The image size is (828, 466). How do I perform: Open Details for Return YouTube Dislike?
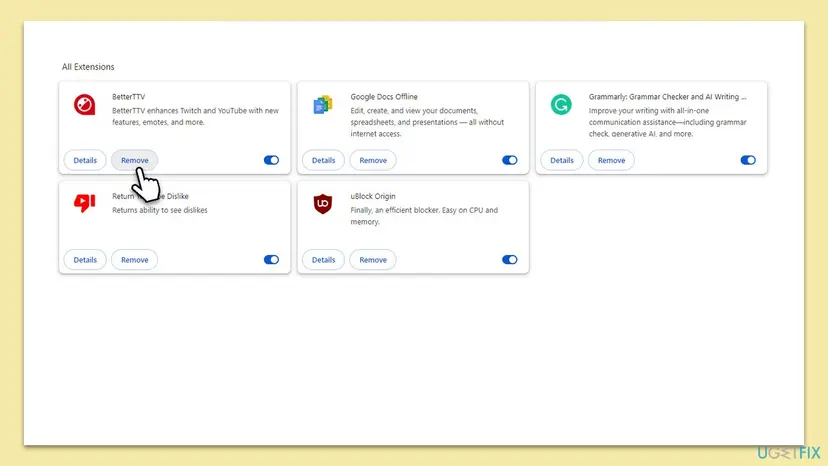[85, 259]
